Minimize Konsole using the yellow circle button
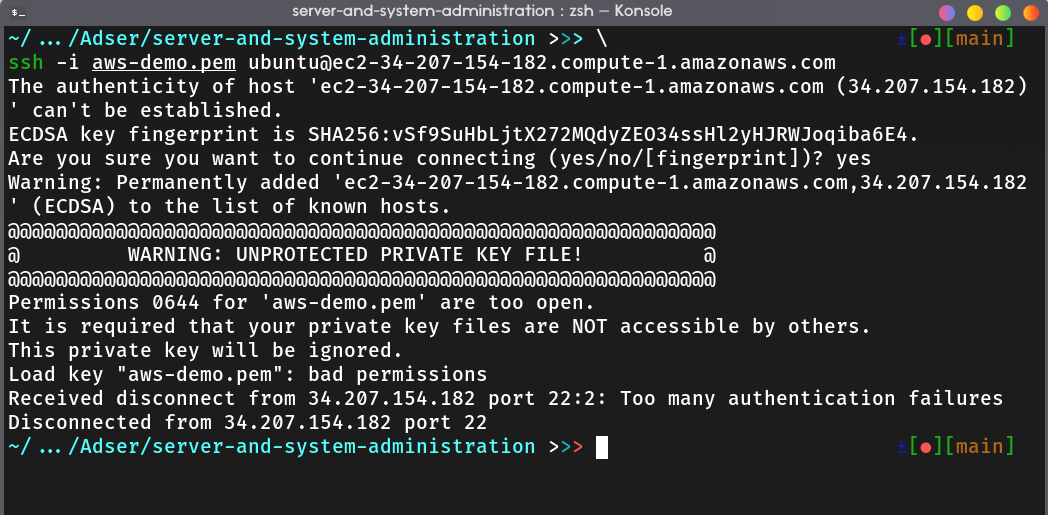Screen dimensions: 1048x515 click(974, 13)
